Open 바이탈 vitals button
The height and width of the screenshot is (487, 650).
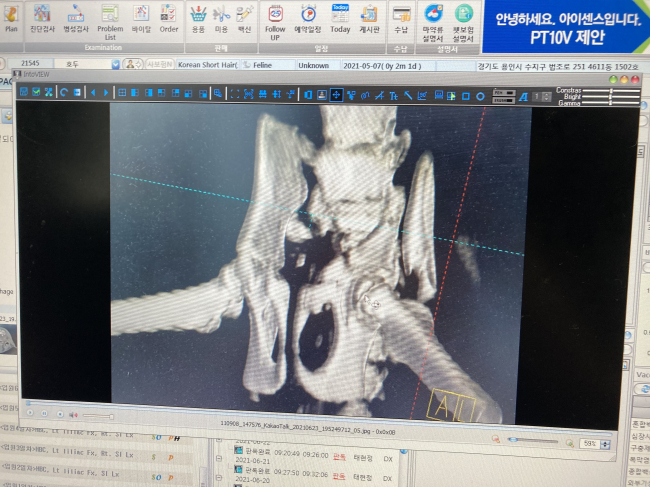pos(141,19)
